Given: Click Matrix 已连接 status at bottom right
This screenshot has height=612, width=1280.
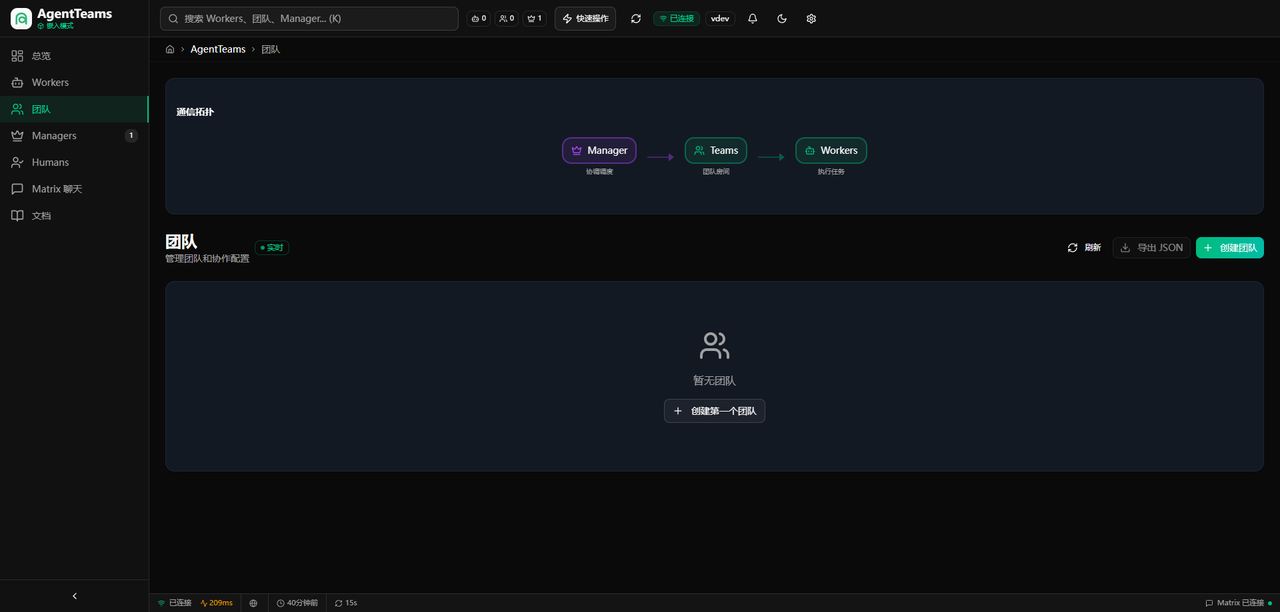Looking at the screenshot, I should coord(1239,603).
